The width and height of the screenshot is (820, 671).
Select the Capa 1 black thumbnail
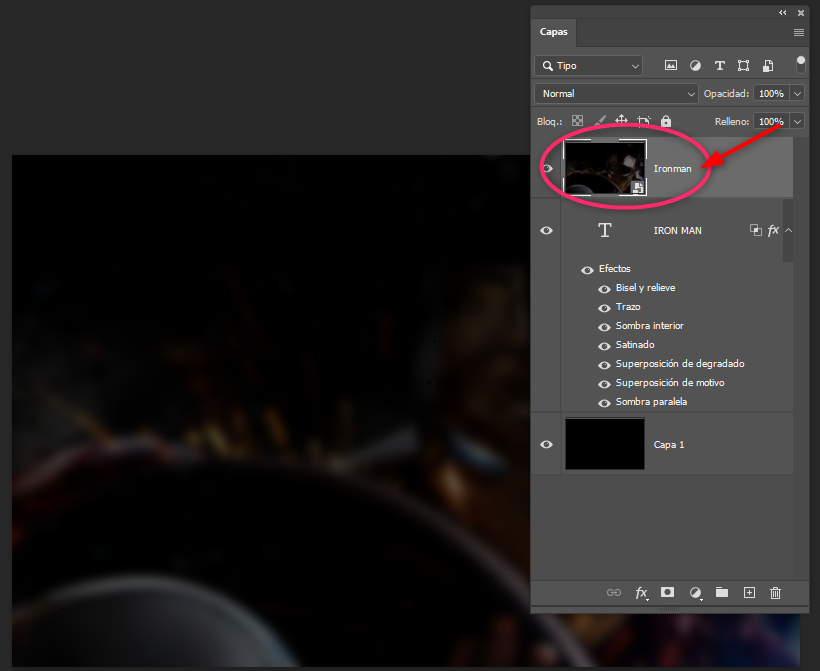[x=605, y=443]
